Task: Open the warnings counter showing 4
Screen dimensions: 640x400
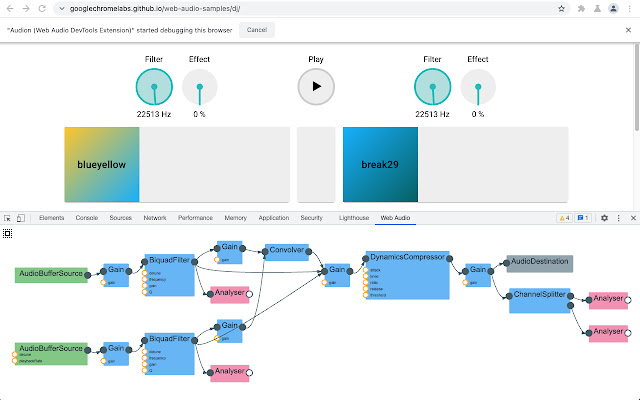Action: 564,218
